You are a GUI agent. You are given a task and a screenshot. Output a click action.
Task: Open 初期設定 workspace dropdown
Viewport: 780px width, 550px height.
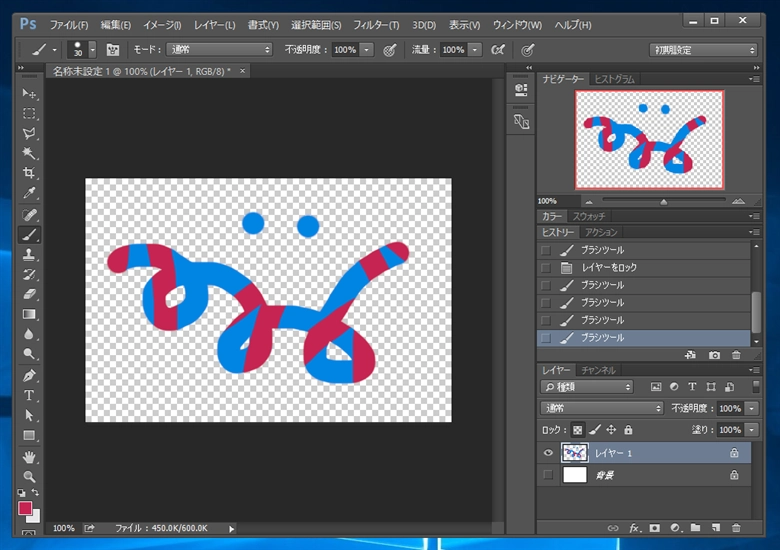coord(703,50)
